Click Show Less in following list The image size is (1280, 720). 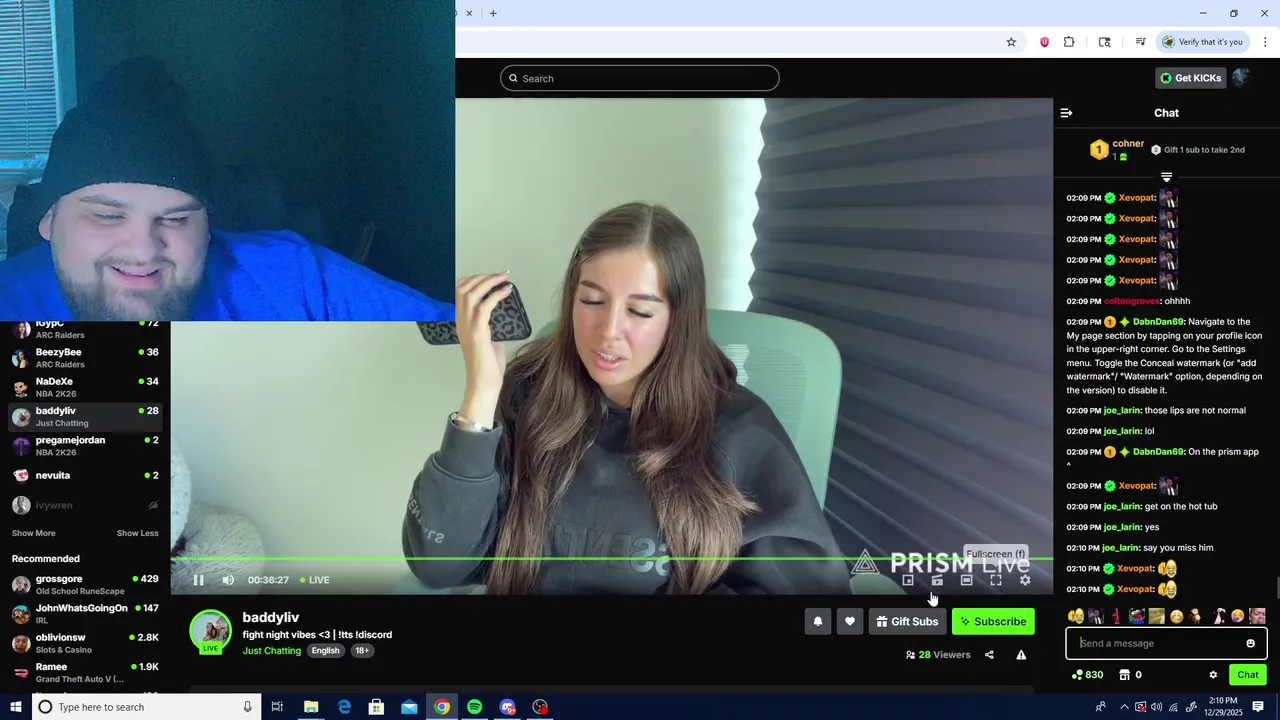pos(137,533)
